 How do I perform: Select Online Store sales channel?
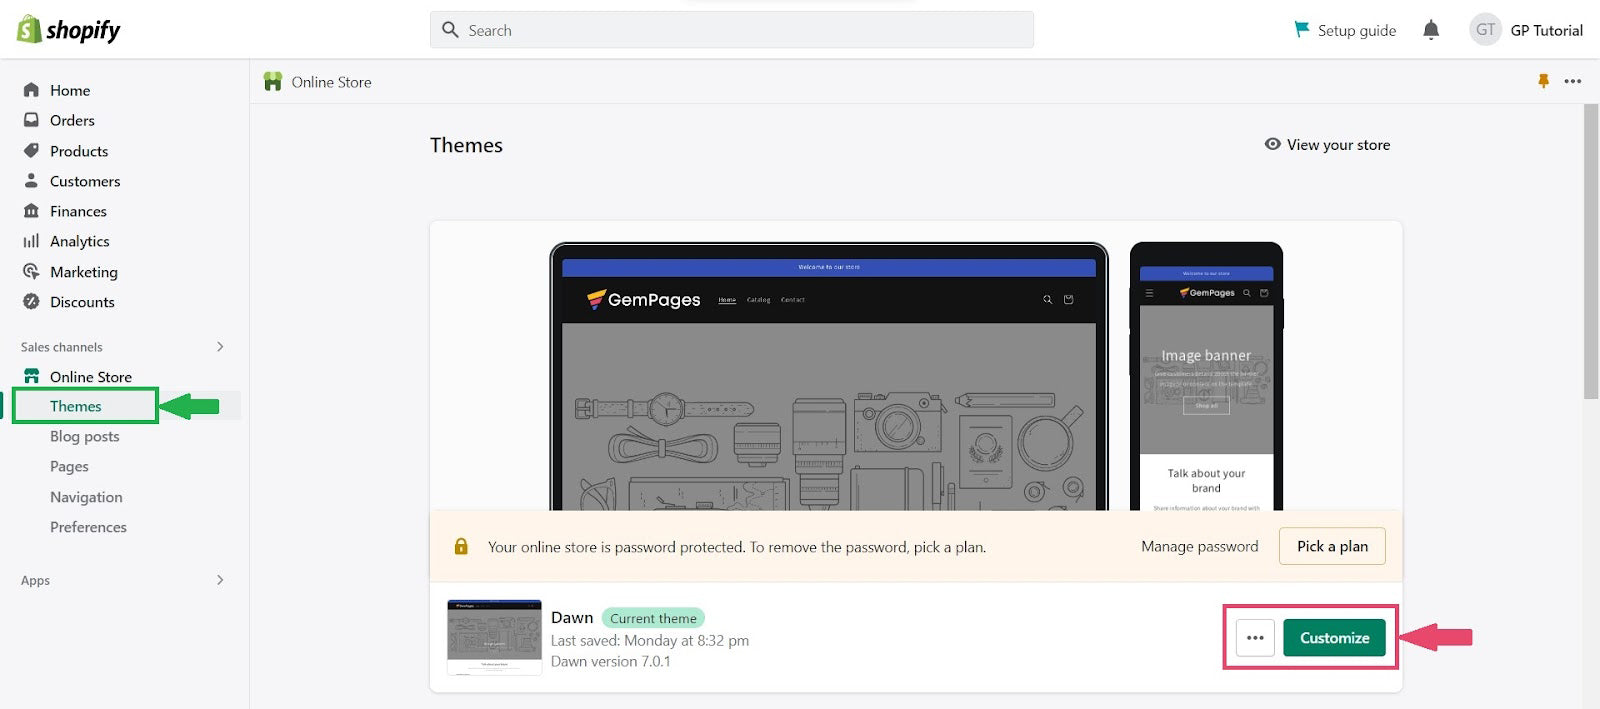point(91,377)
